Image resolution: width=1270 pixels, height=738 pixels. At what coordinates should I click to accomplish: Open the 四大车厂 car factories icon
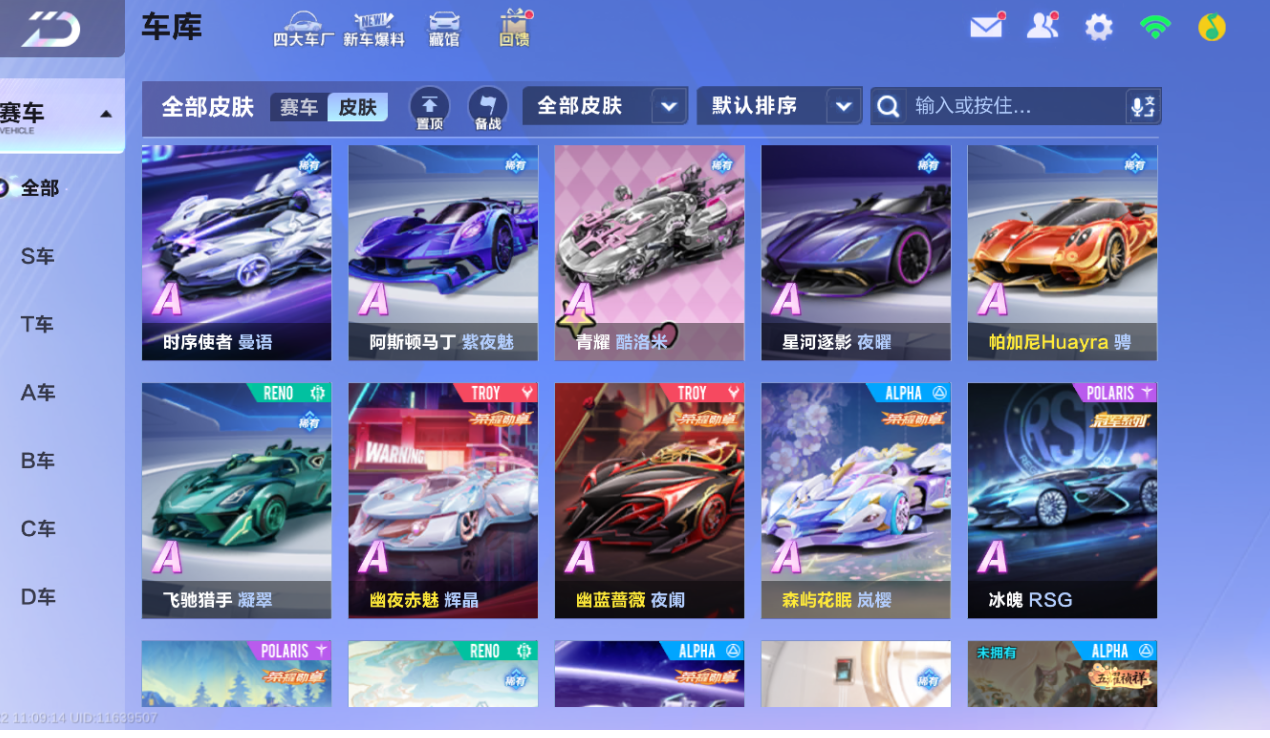[x=303, y=29]
